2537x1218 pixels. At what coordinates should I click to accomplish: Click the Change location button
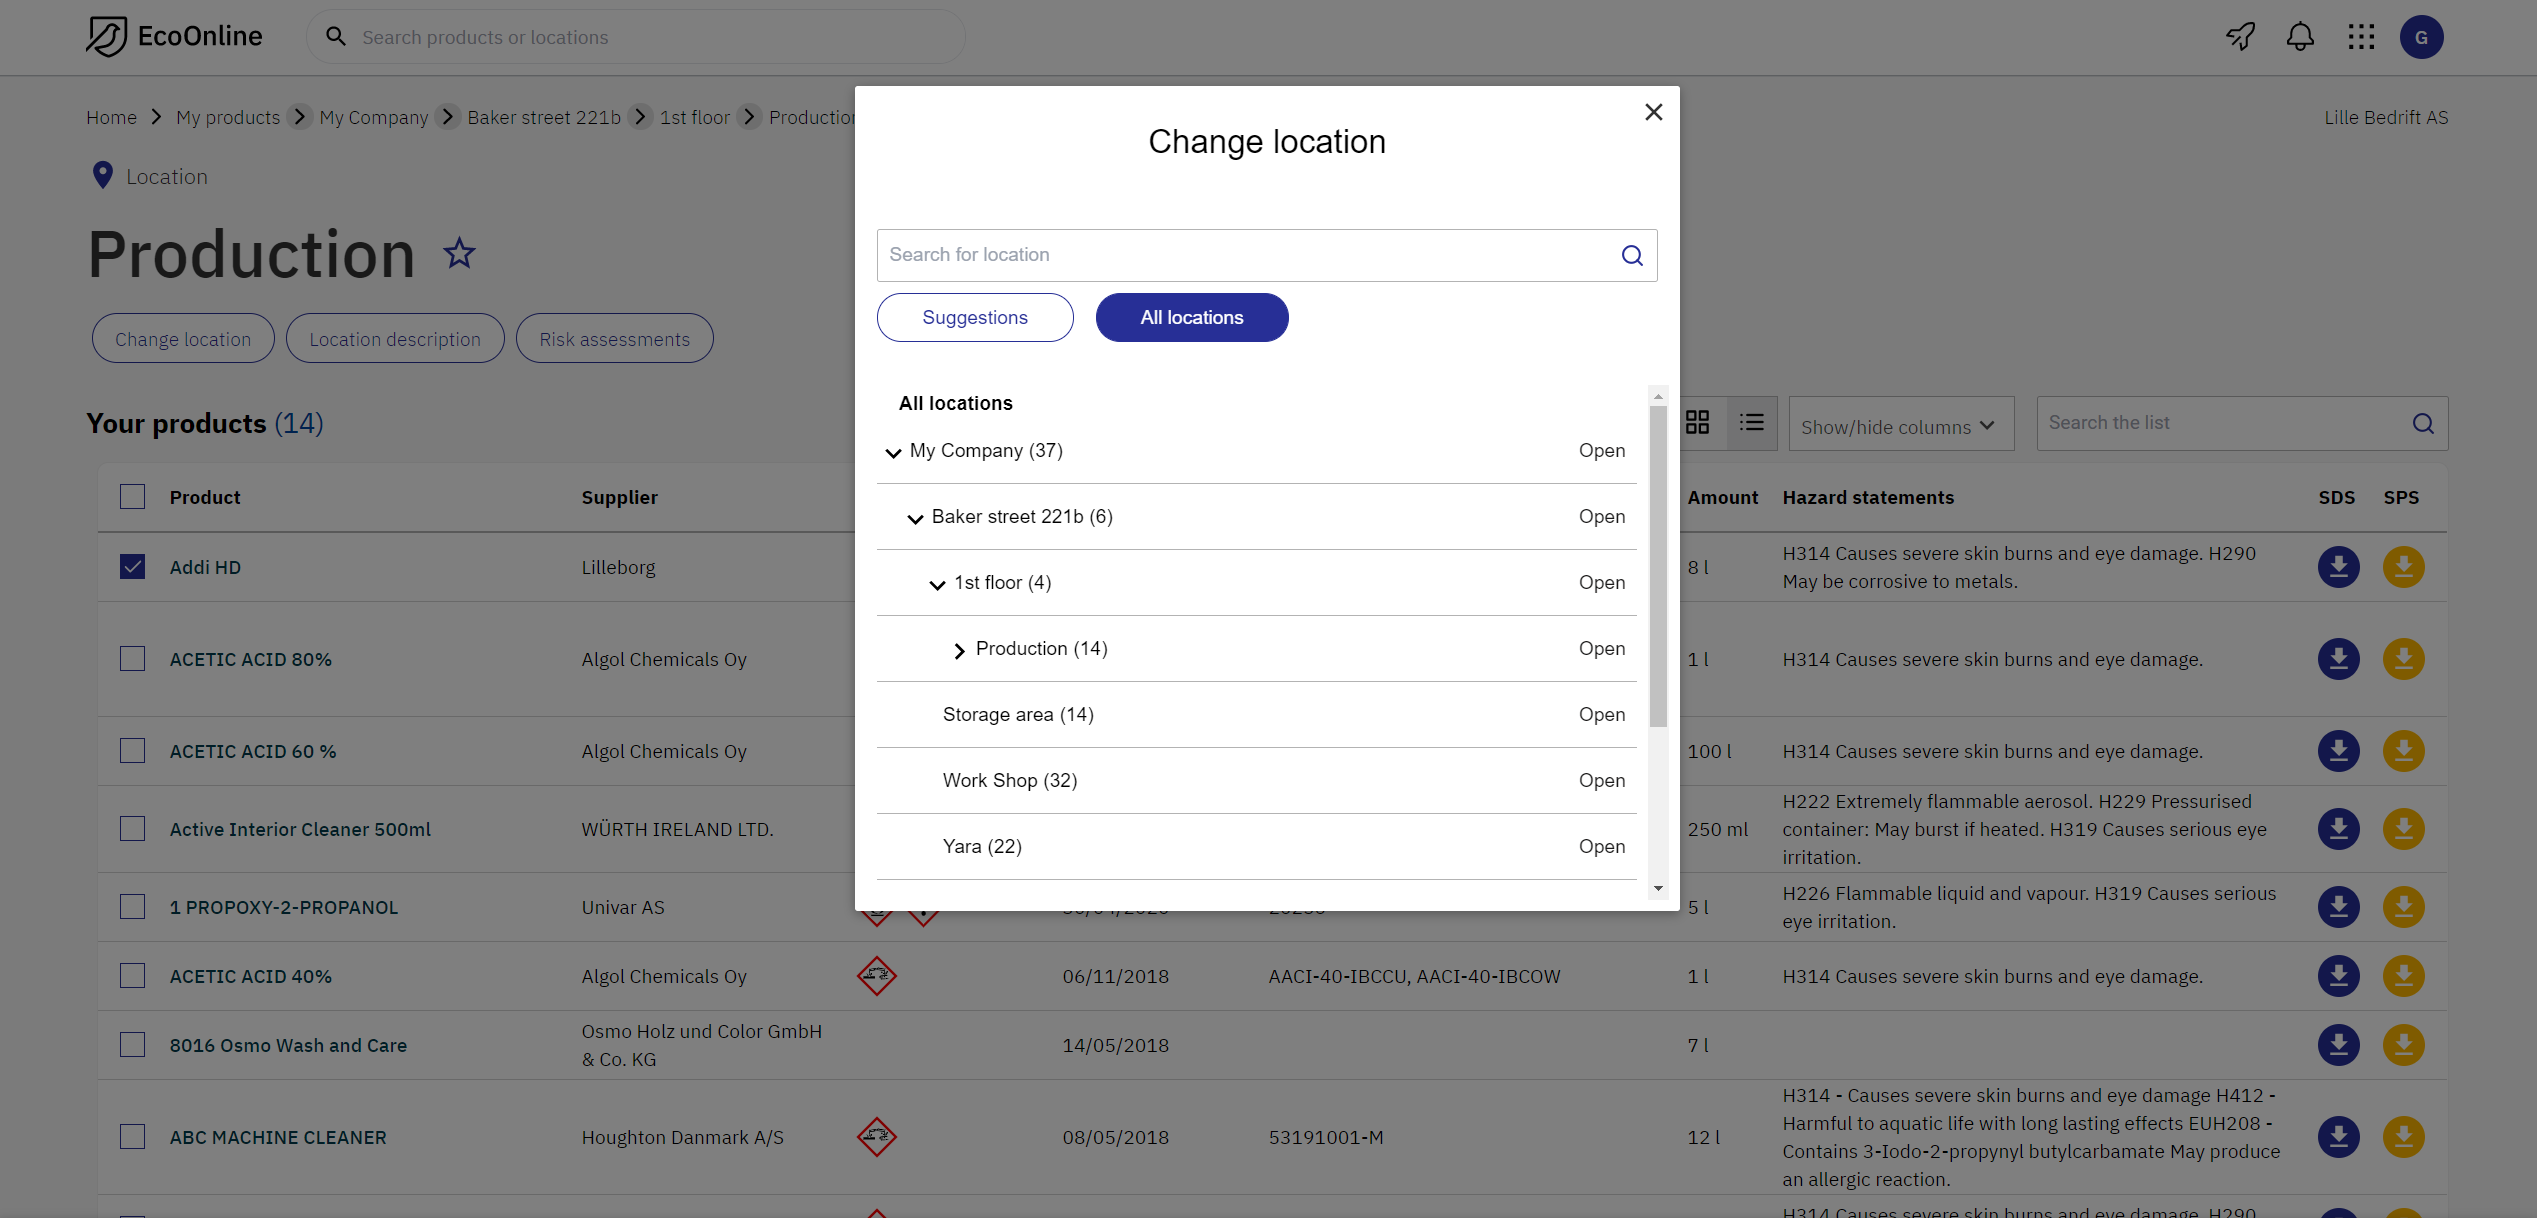(183, 339)
